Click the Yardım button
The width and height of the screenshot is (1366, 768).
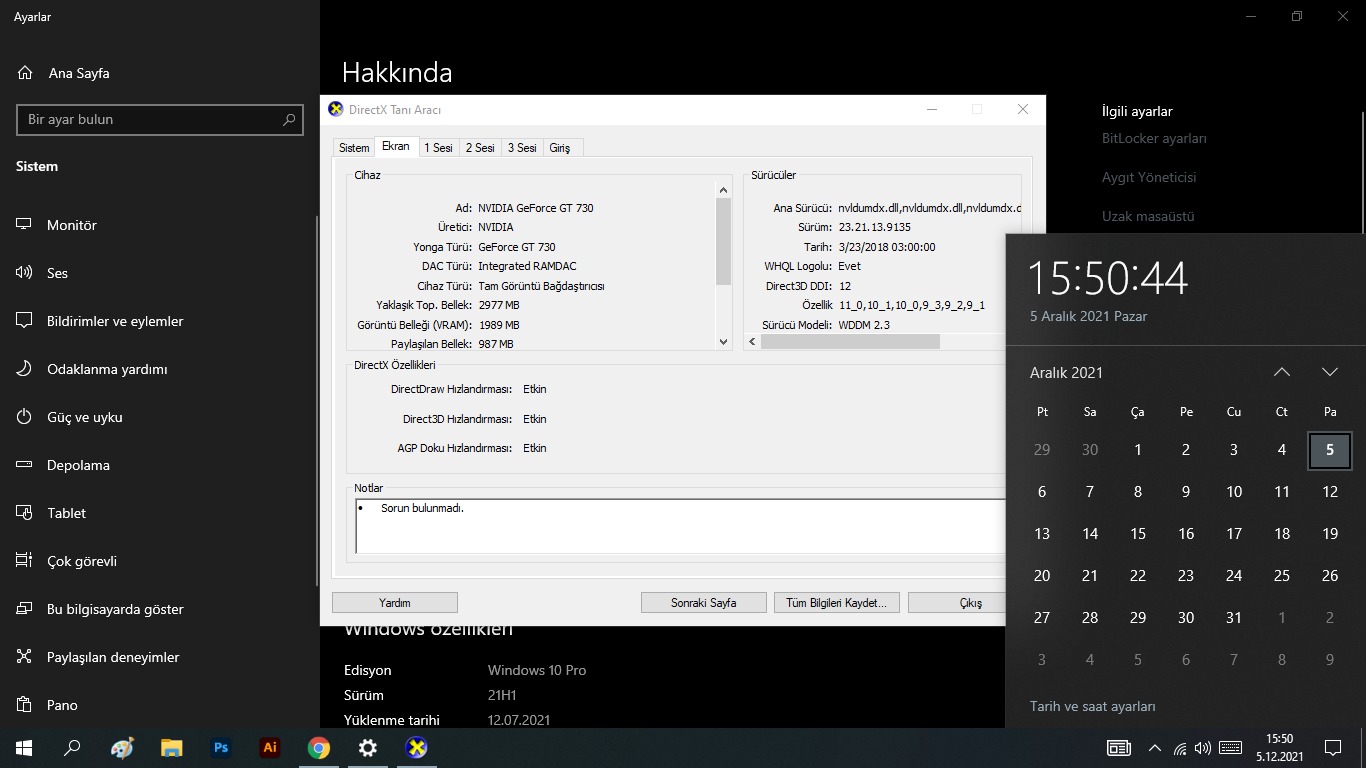coord(395,603)
